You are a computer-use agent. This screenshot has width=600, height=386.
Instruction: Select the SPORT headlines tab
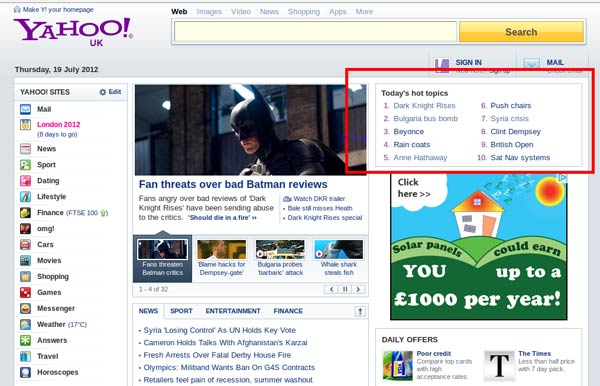tap(181, 311)
